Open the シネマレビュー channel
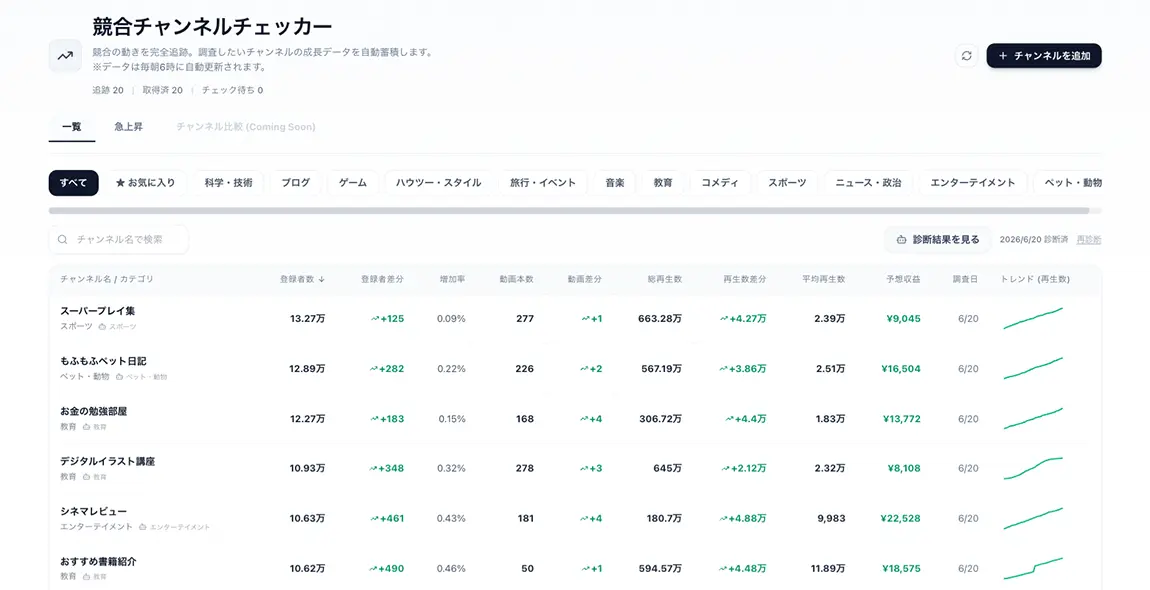Image resolution: width=1150 pixels, height=590 pixels. point(93,511)
